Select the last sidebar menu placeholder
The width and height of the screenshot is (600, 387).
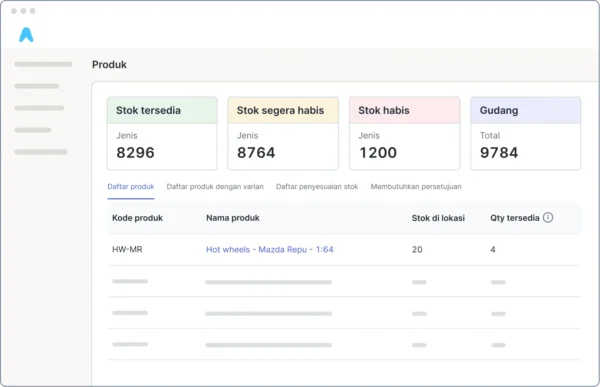[41, 152]
